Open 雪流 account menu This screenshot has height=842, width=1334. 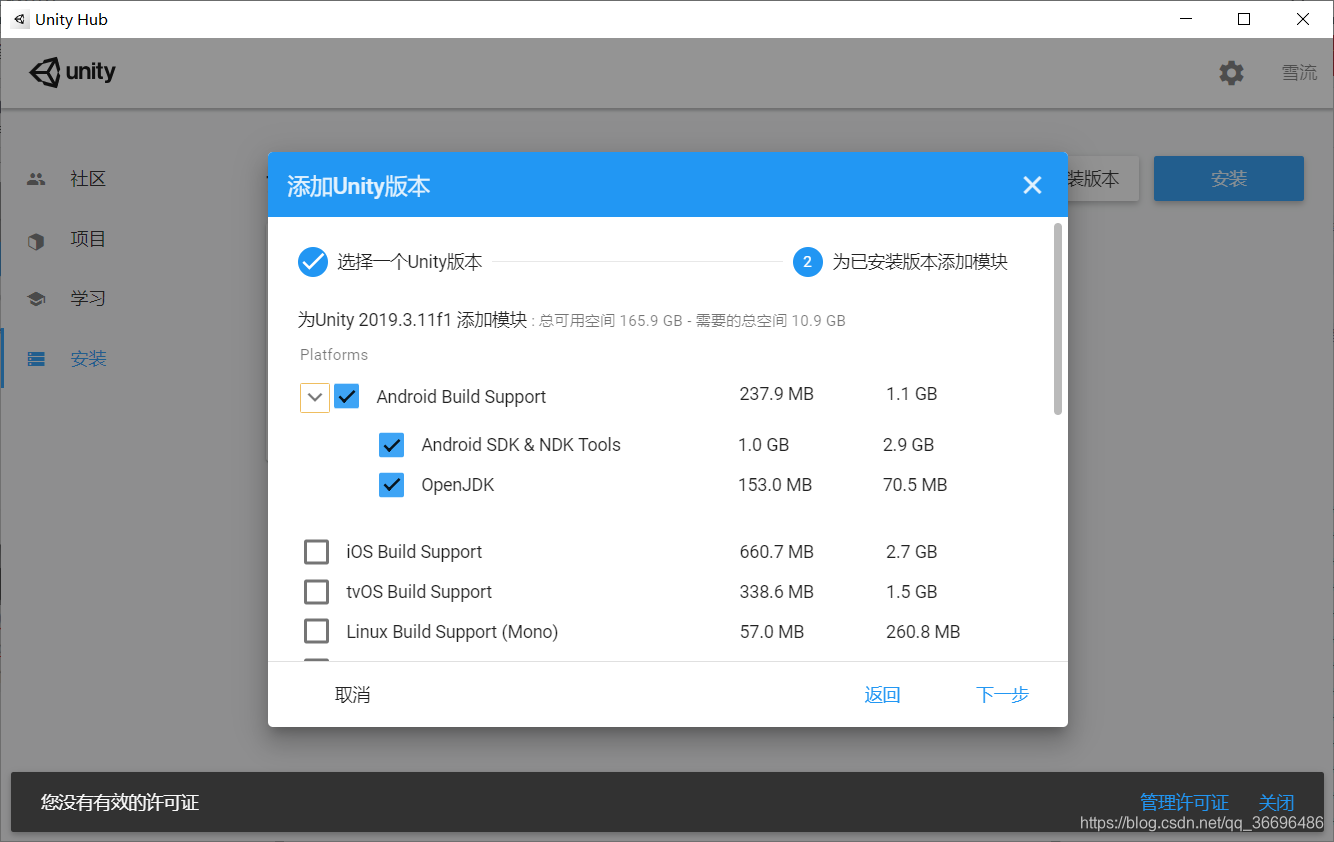tap(1299, 73)
